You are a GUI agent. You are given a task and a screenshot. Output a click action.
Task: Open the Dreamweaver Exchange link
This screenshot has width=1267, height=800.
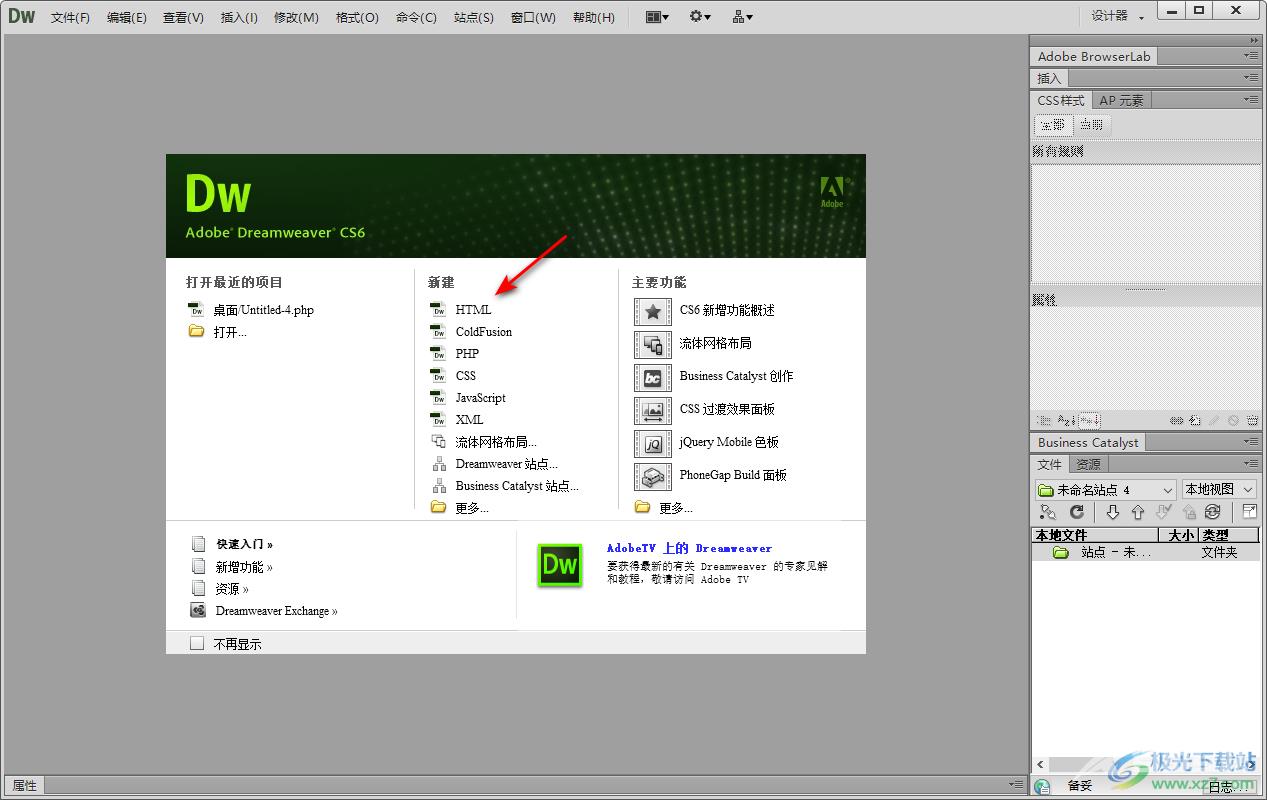(277, 611)
